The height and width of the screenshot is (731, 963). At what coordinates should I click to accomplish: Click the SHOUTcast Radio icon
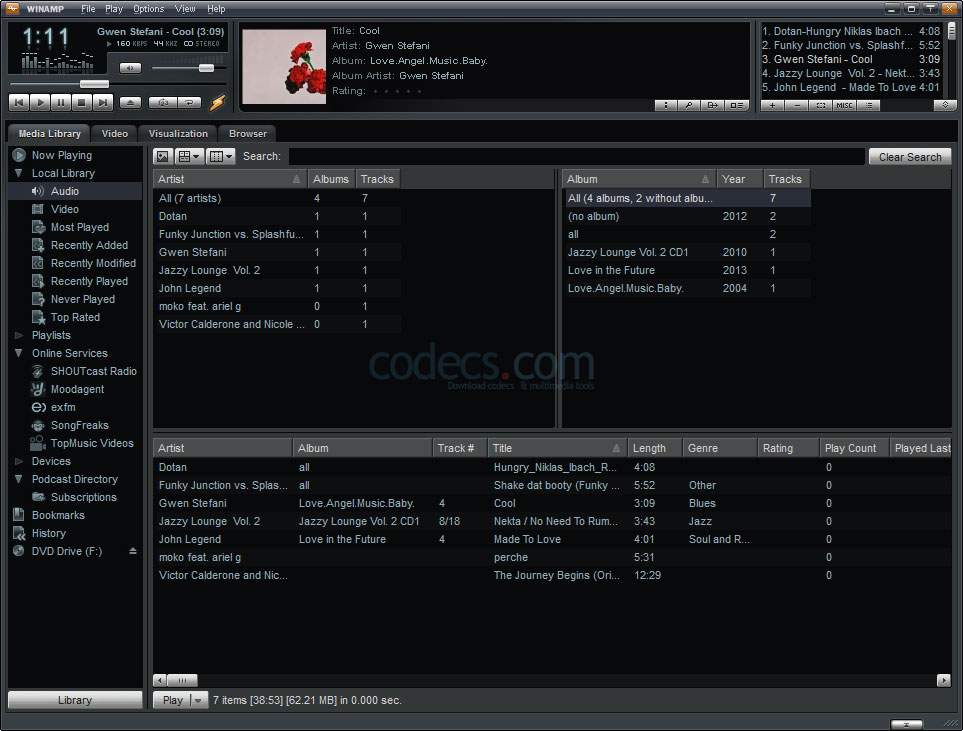pos(38,371)
